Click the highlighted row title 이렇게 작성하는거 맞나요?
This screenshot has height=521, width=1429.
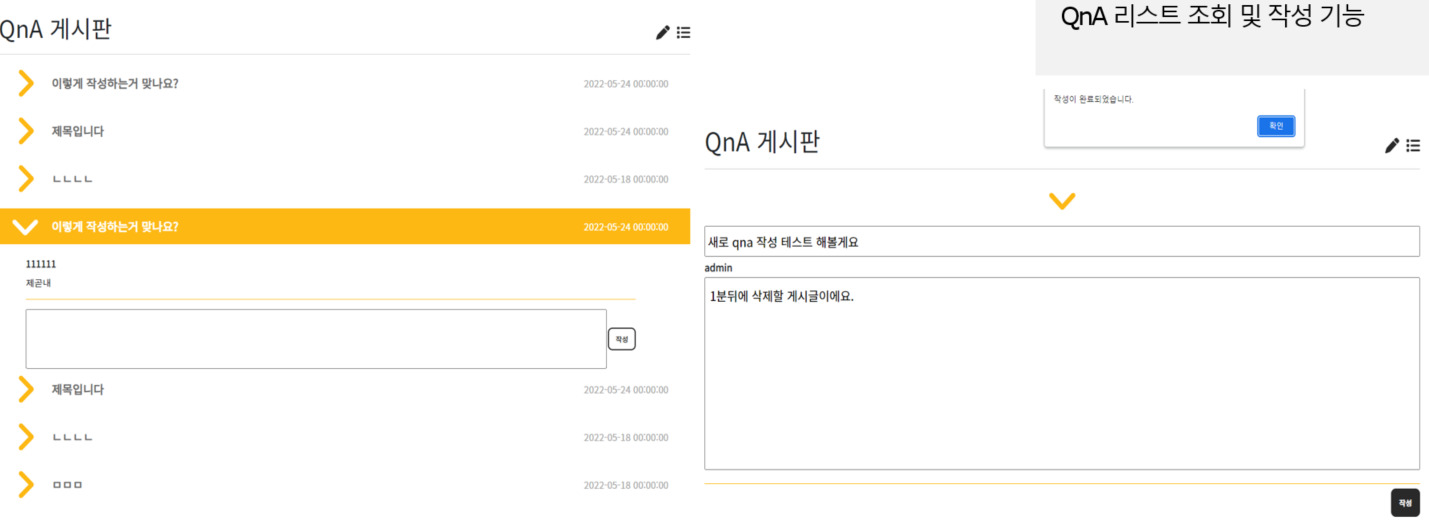115,227
